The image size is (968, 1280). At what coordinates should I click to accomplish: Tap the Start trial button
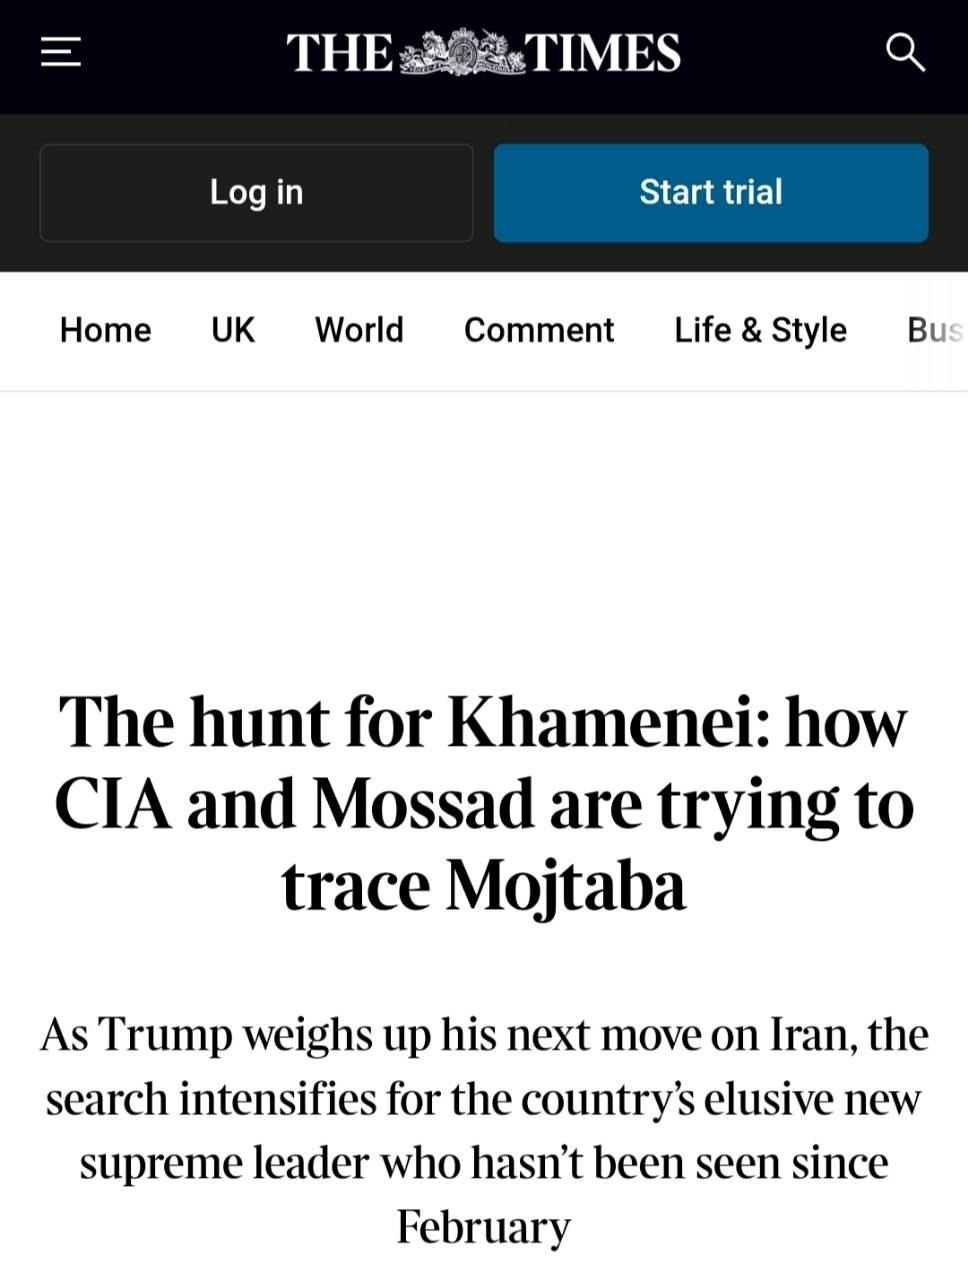click(711, 192)
